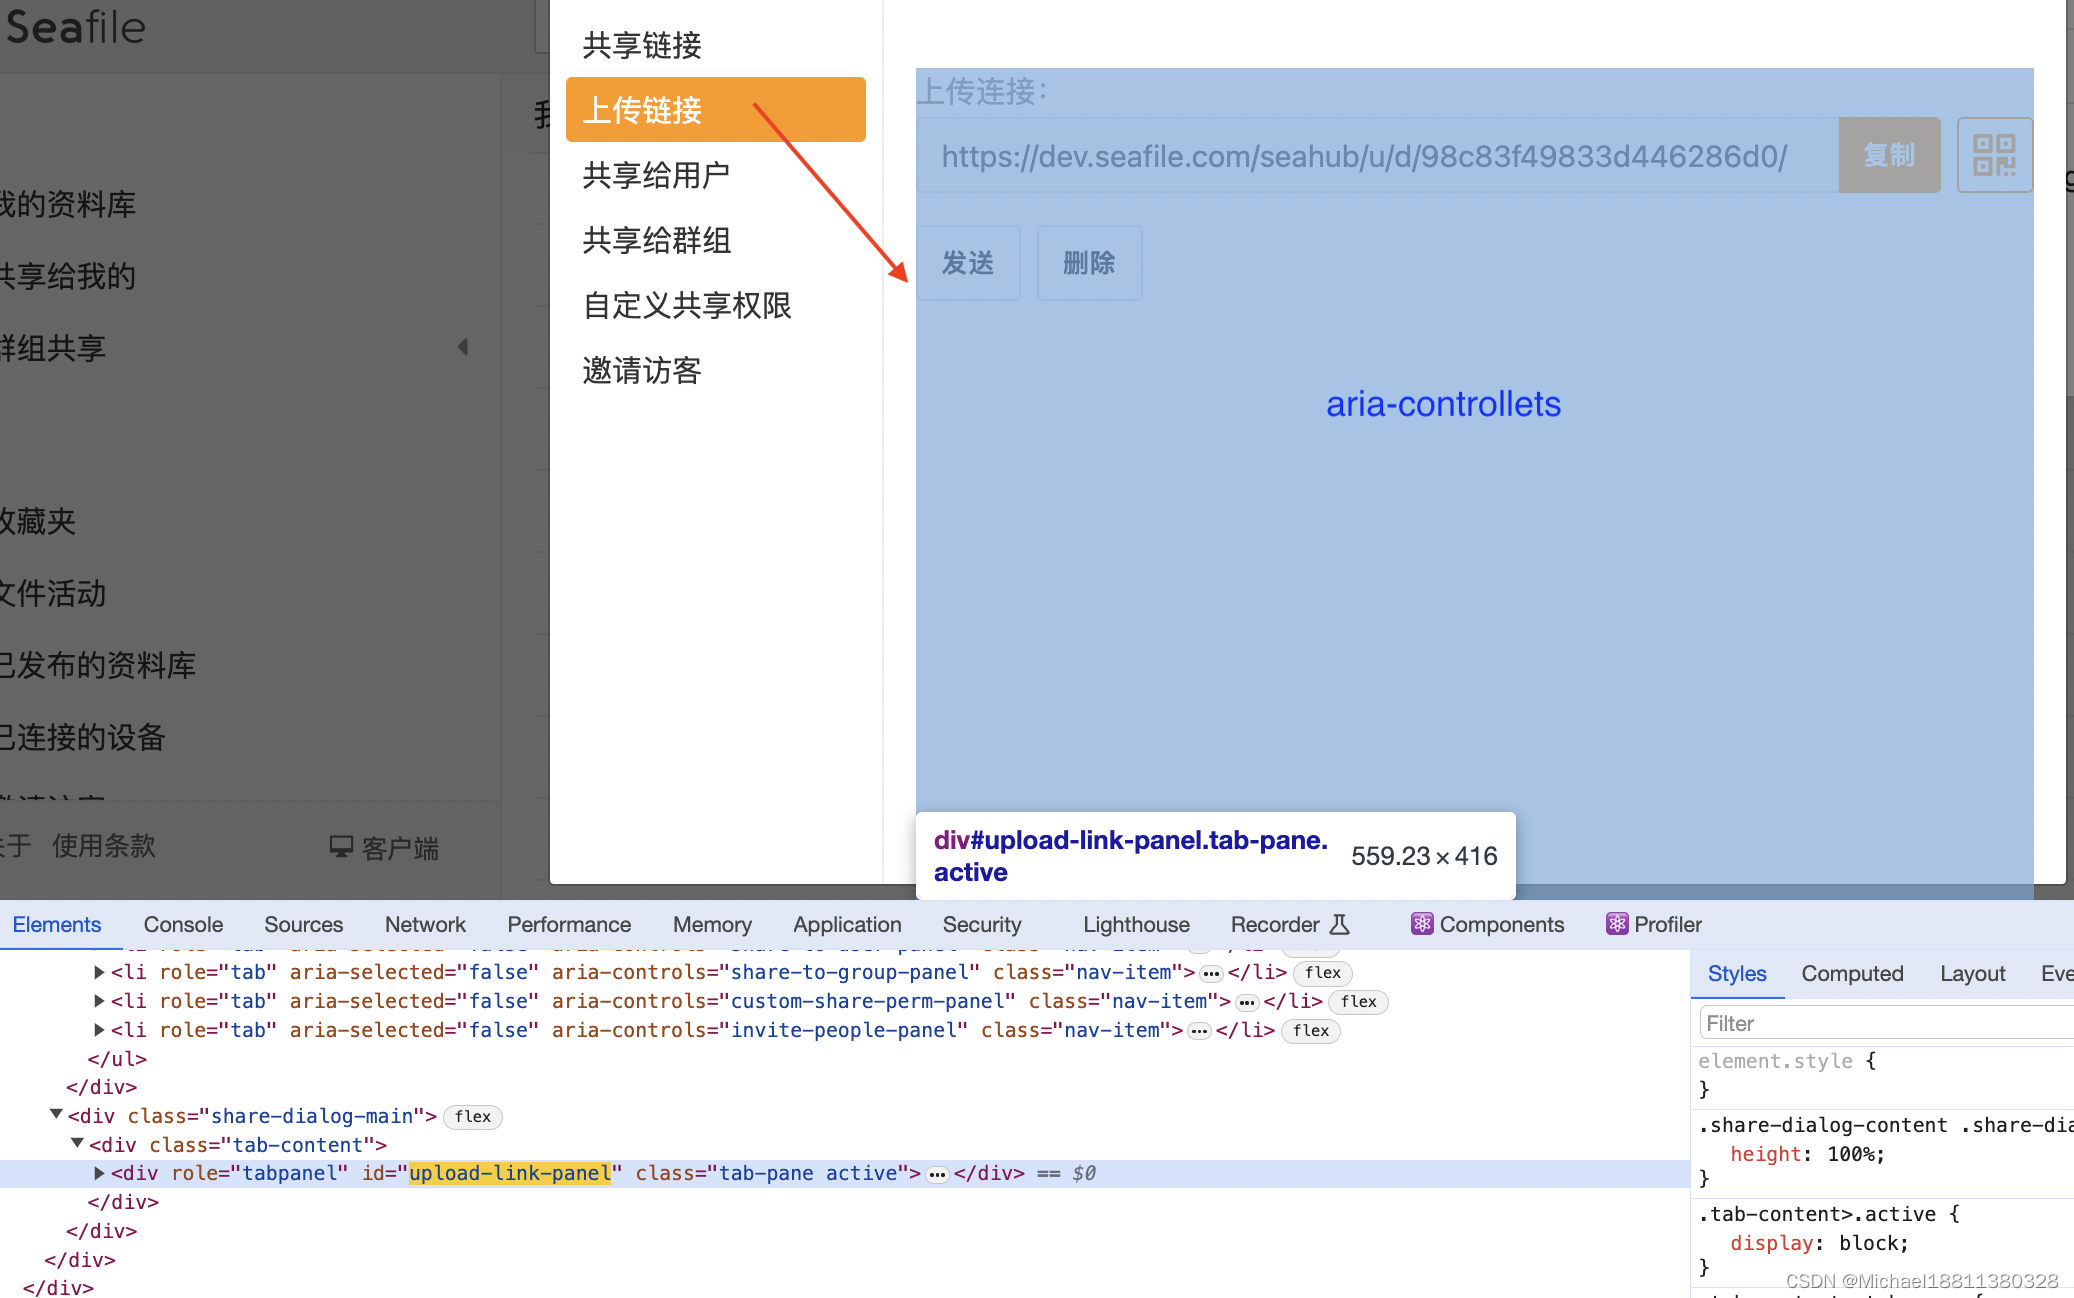The width and height of the screenshot is (2074, 1298).
Task: Open DevTools Console tab
Action: 183,924
